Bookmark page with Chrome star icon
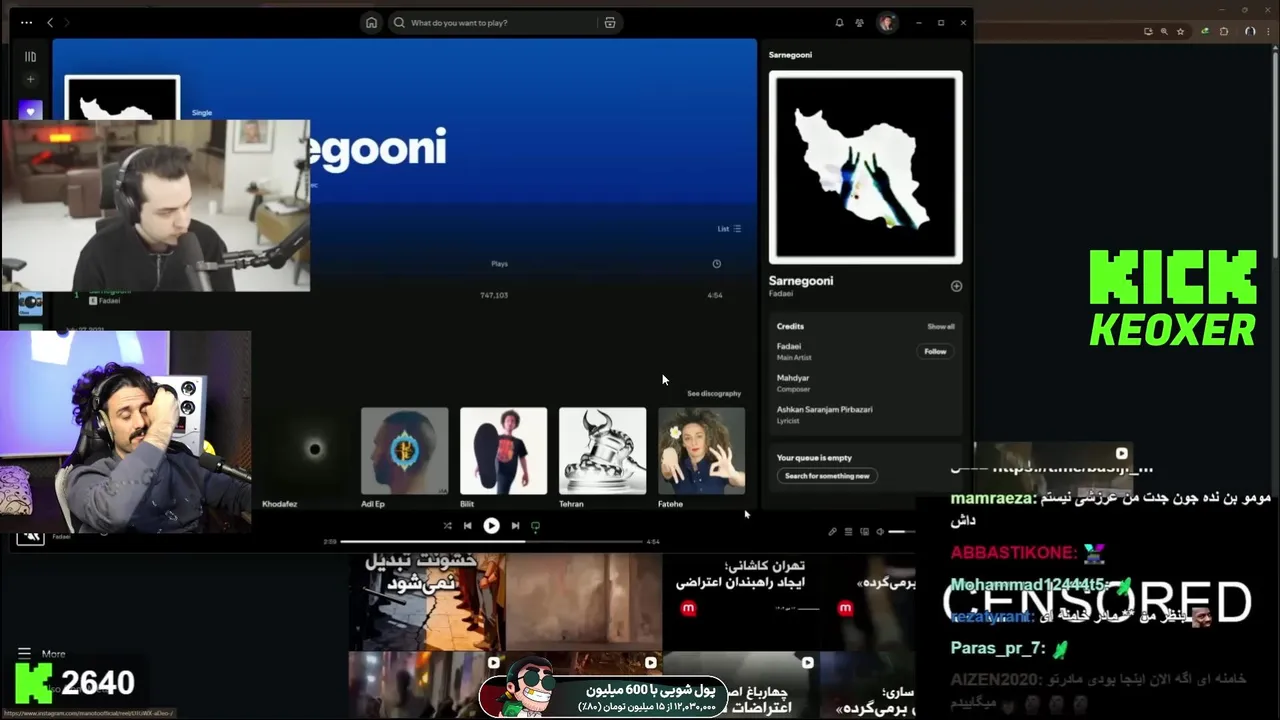Viewport: 1280px width, 720px height. click(1181, 32)
